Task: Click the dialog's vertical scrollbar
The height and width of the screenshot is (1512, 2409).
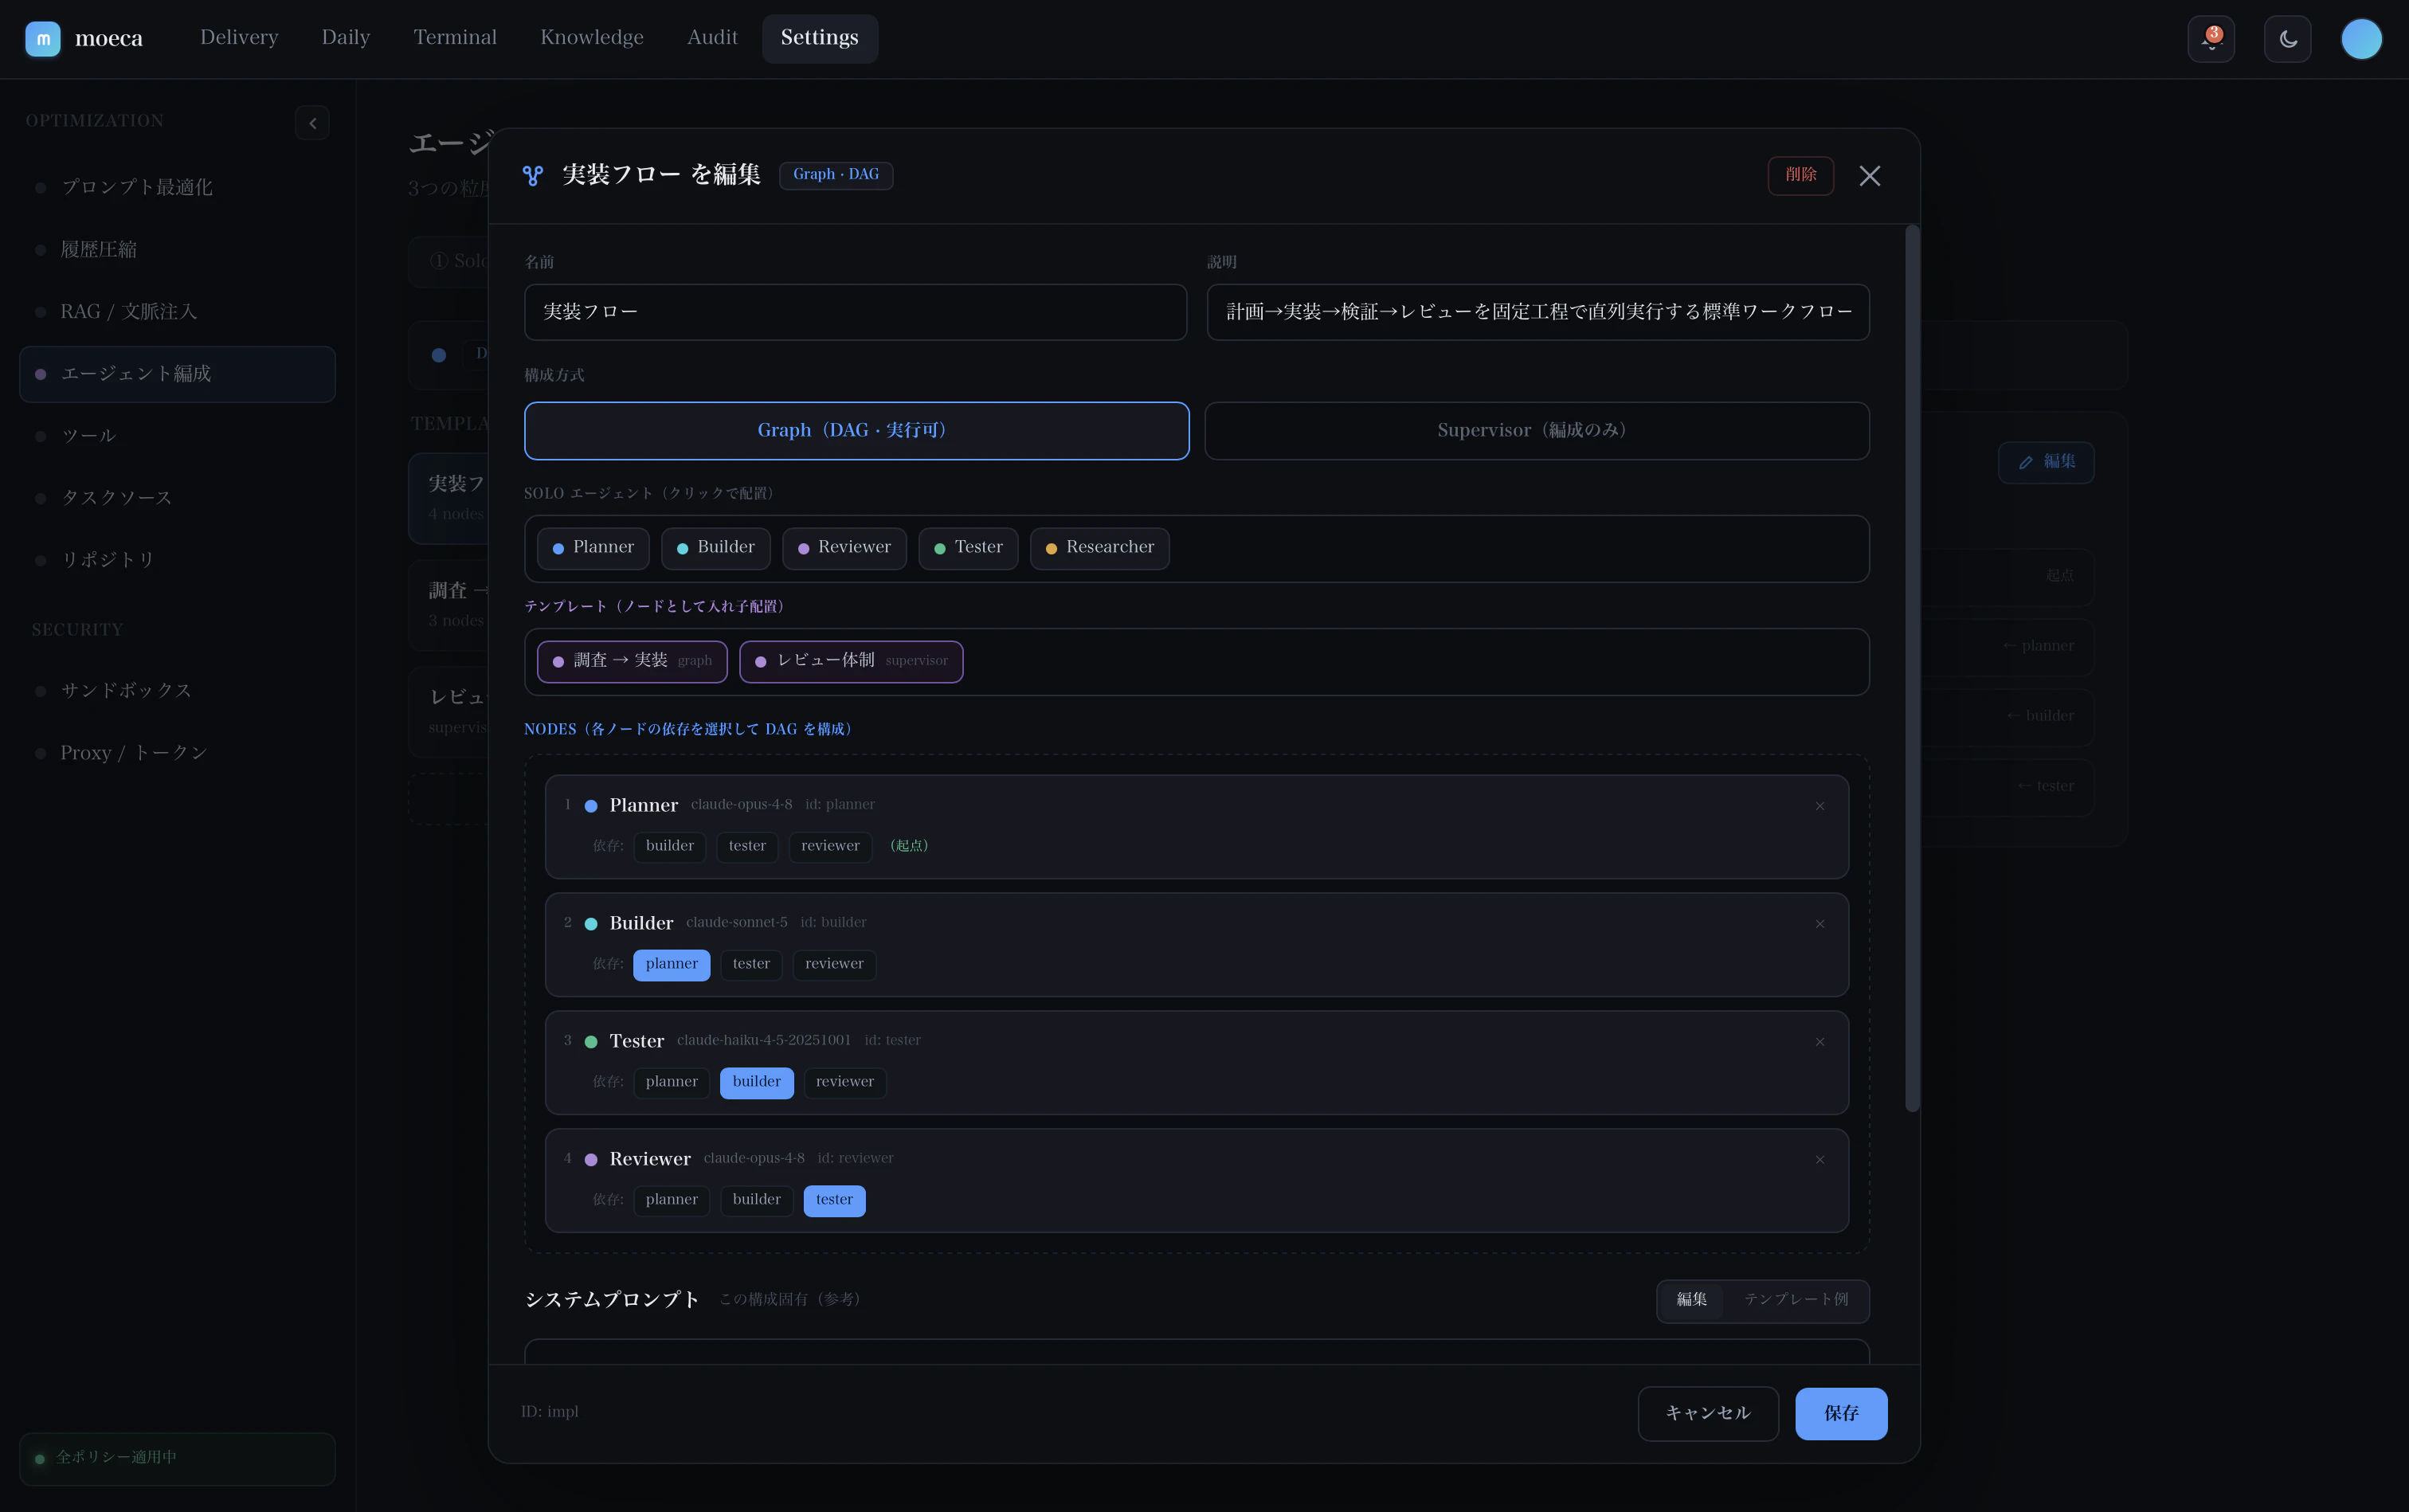Action: [1912, 668]
